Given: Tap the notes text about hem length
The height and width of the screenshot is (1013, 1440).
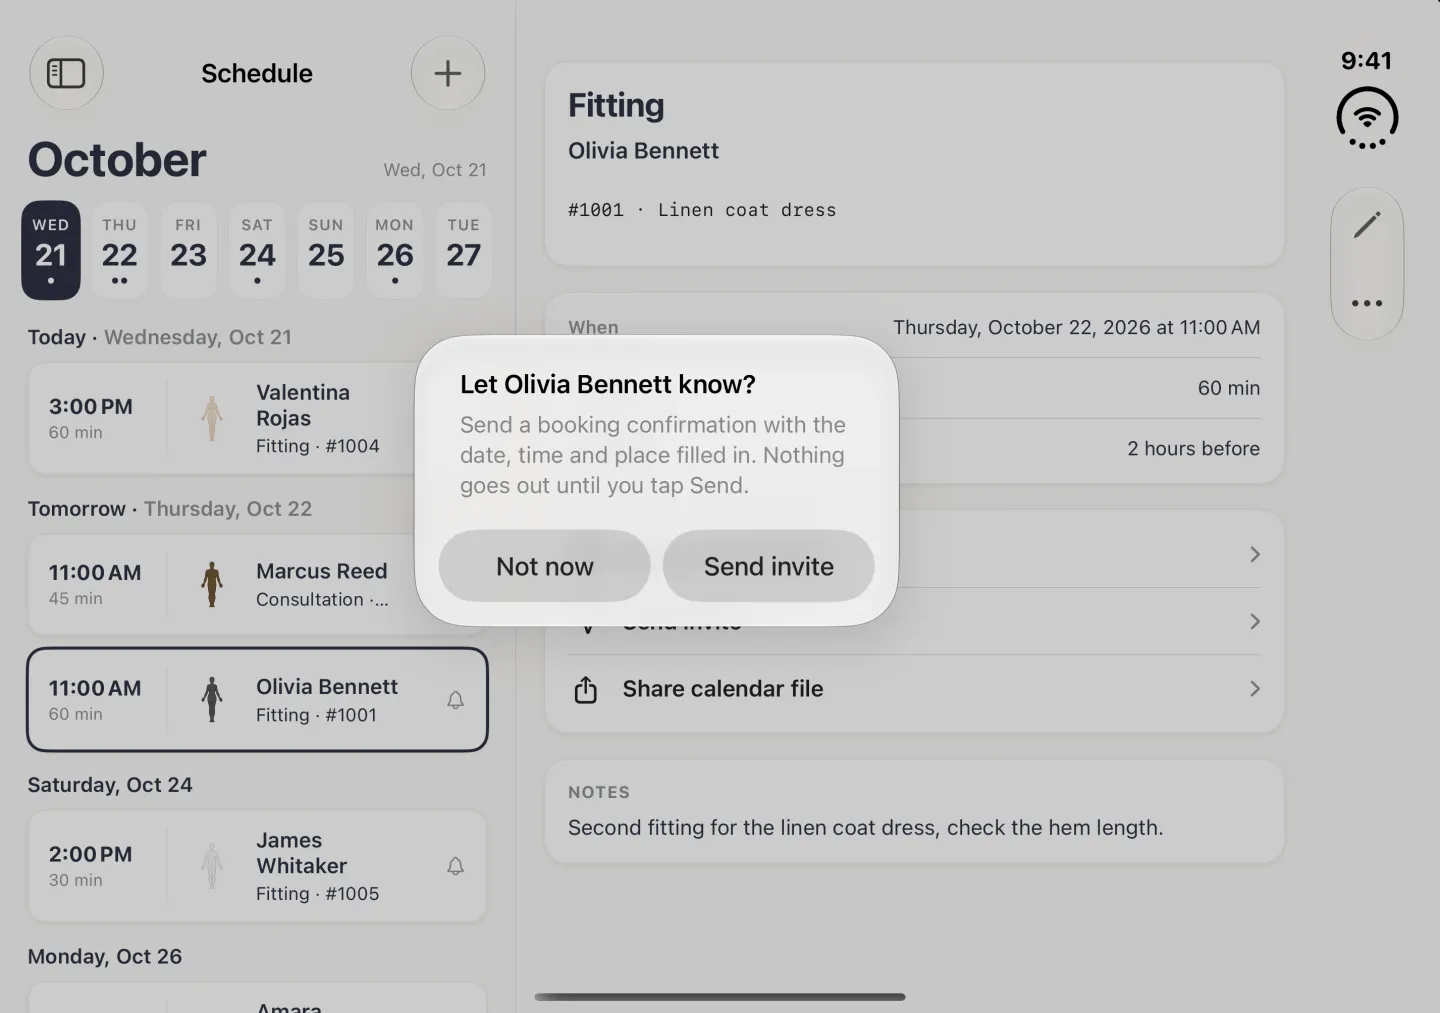Looking at the screenshot, I should click(x=866, y=828).
